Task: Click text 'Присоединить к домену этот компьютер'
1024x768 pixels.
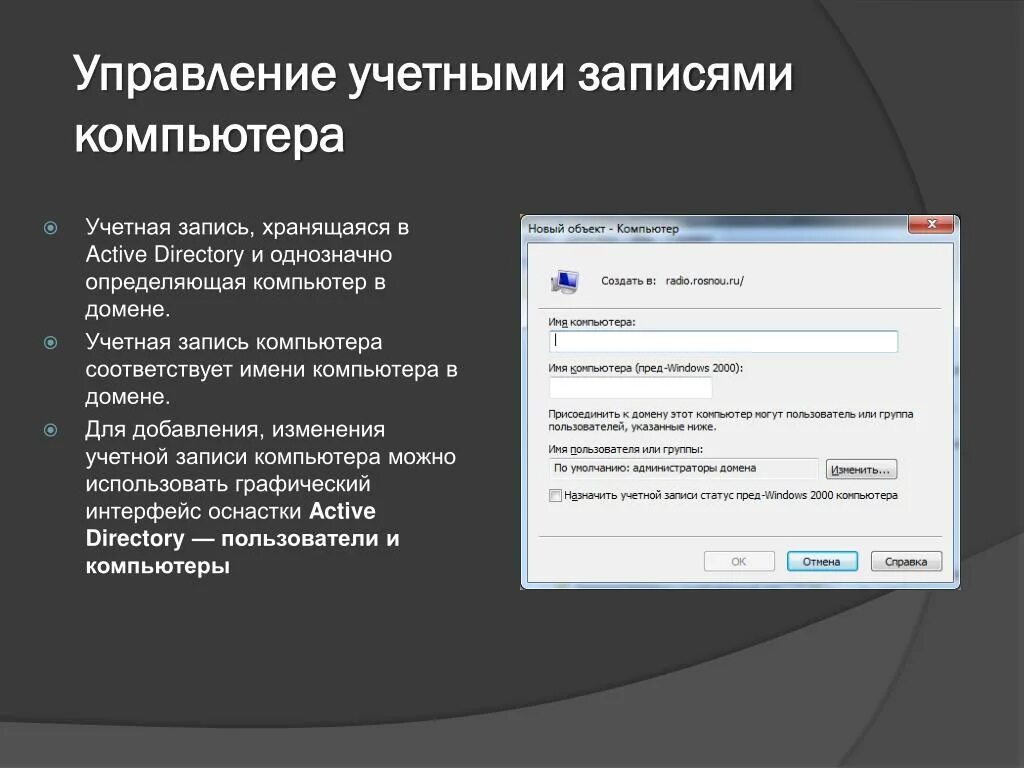Action: click(650, 414)
